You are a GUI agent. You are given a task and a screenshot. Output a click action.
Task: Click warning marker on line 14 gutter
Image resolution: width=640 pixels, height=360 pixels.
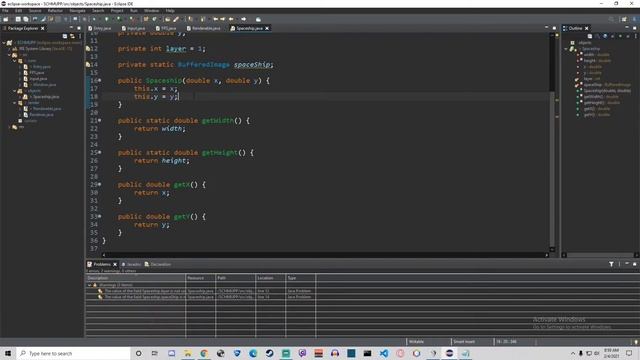88,64
